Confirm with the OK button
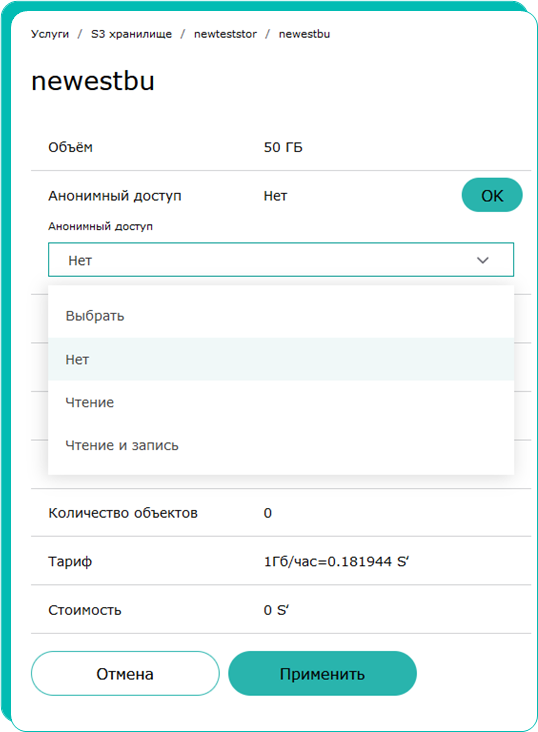This screenshot has height=732, width=538. coord(492,195)
